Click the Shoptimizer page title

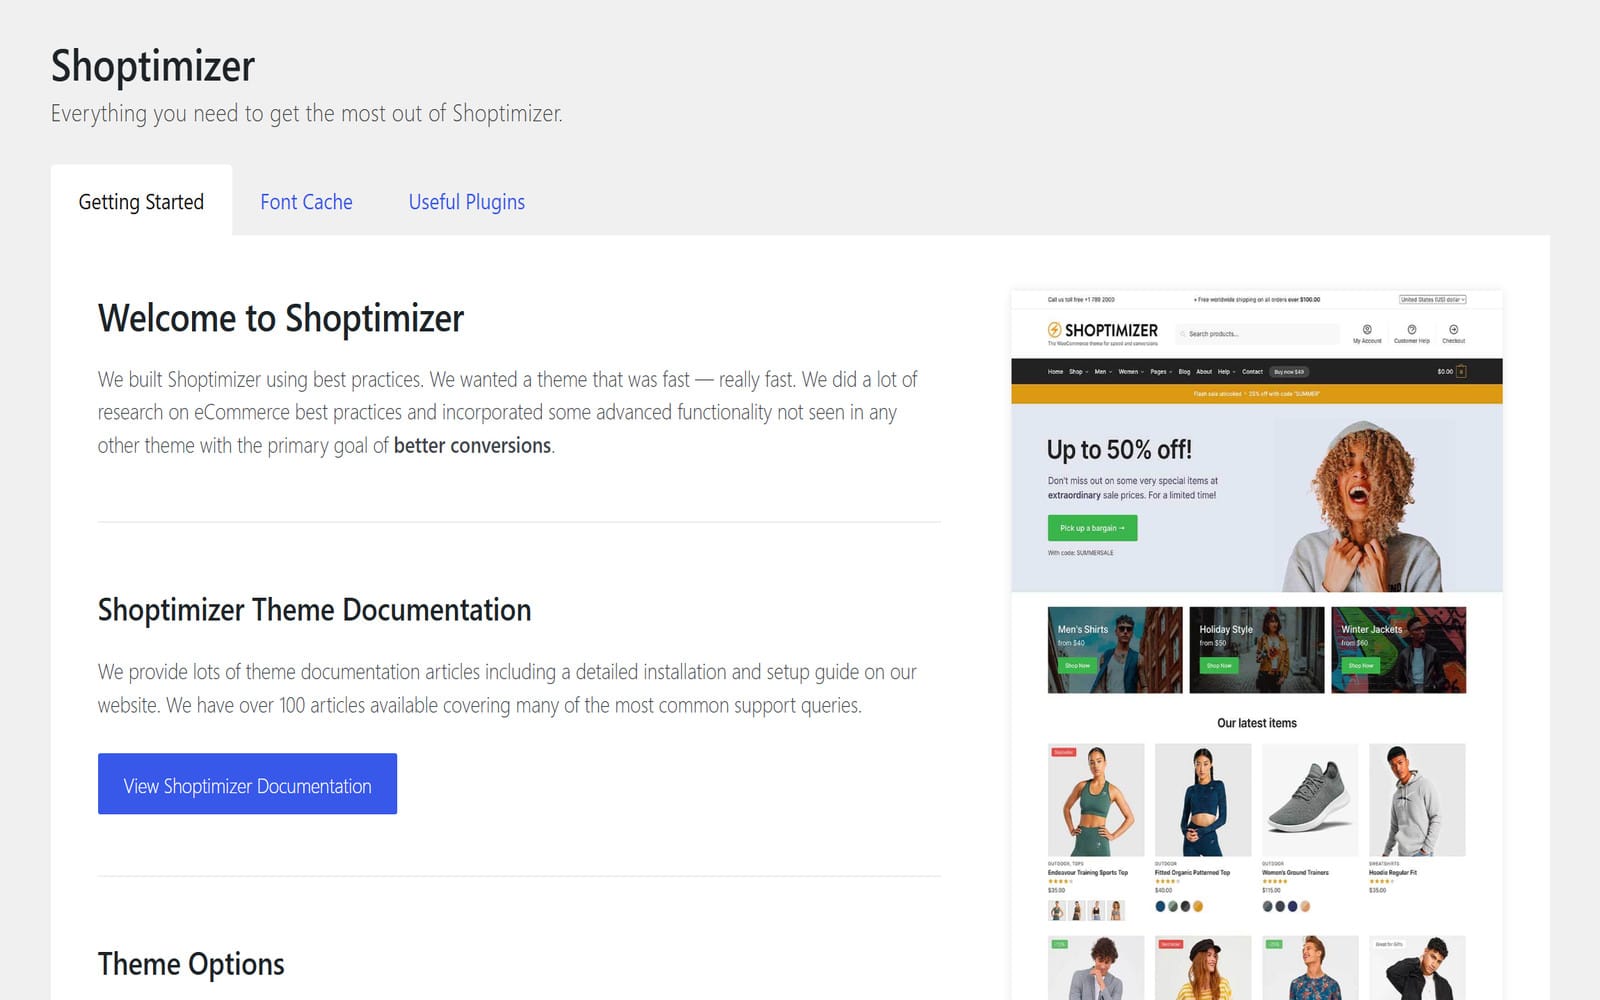[x=153, y=66]
